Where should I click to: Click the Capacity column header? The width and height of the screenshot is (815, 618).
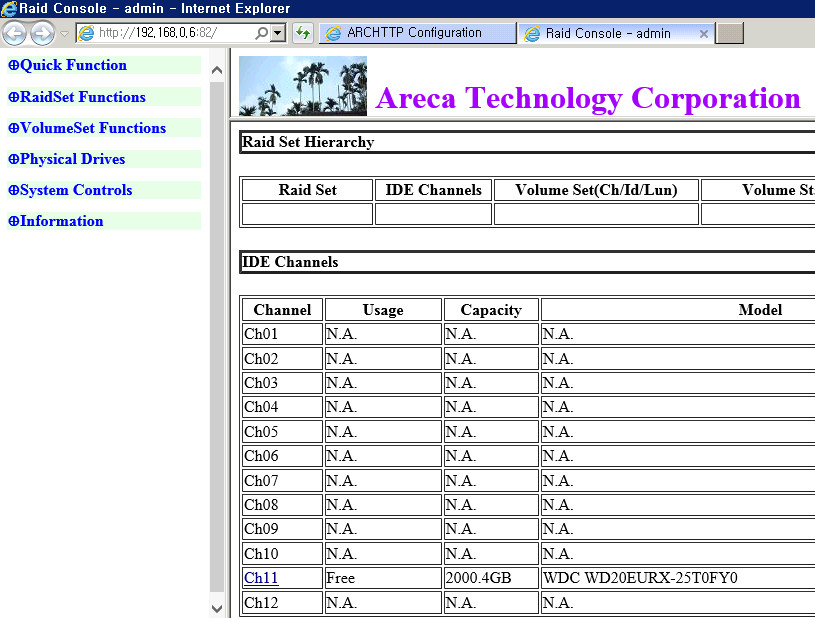pos(491,310)
